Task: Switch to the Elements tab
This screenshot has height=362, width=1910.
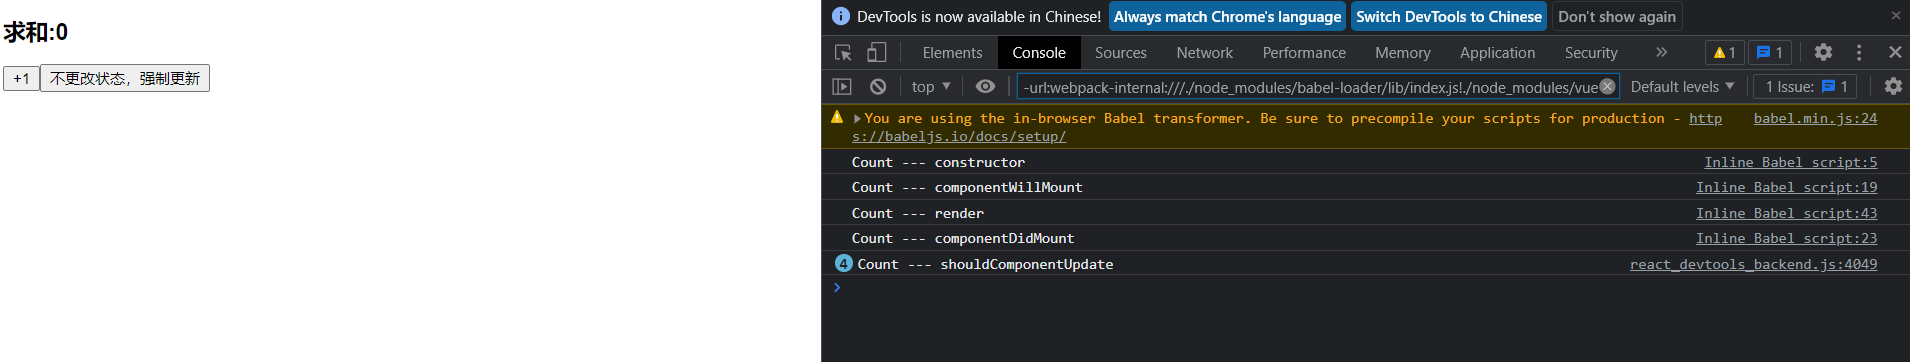Action: point(952,53)
